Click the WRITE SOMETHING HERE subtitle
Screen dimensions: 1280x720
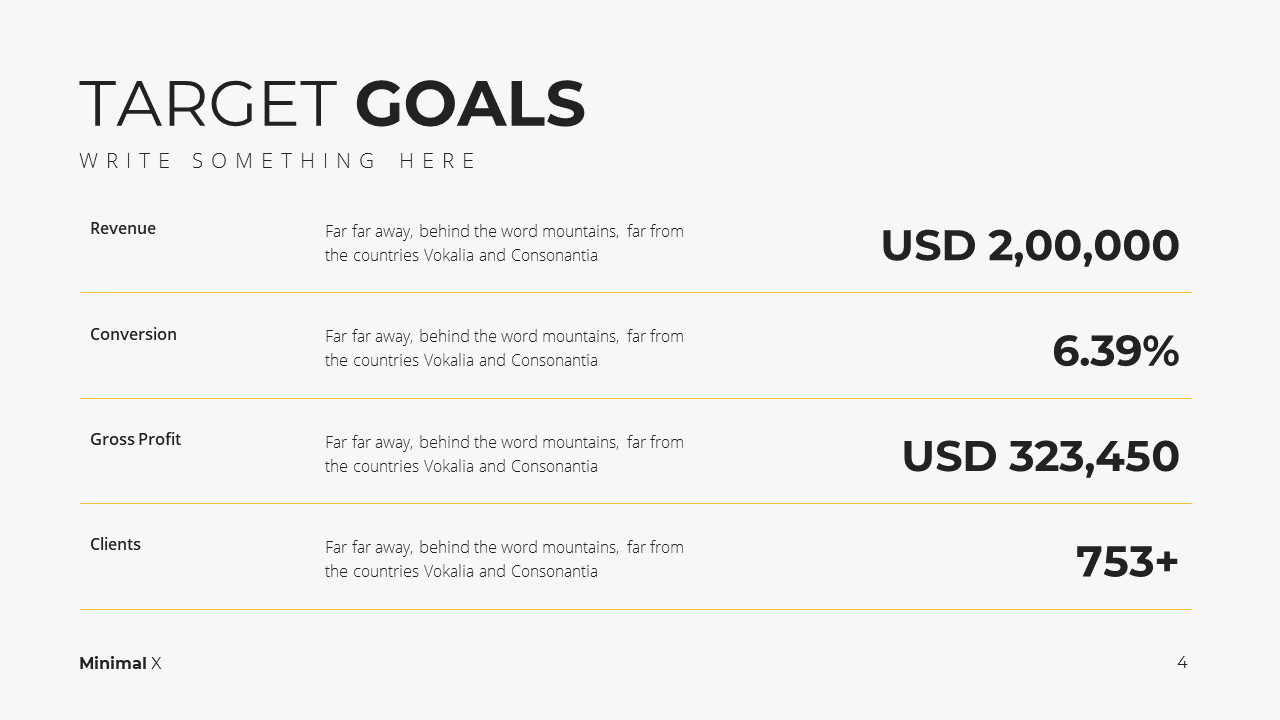279,161
